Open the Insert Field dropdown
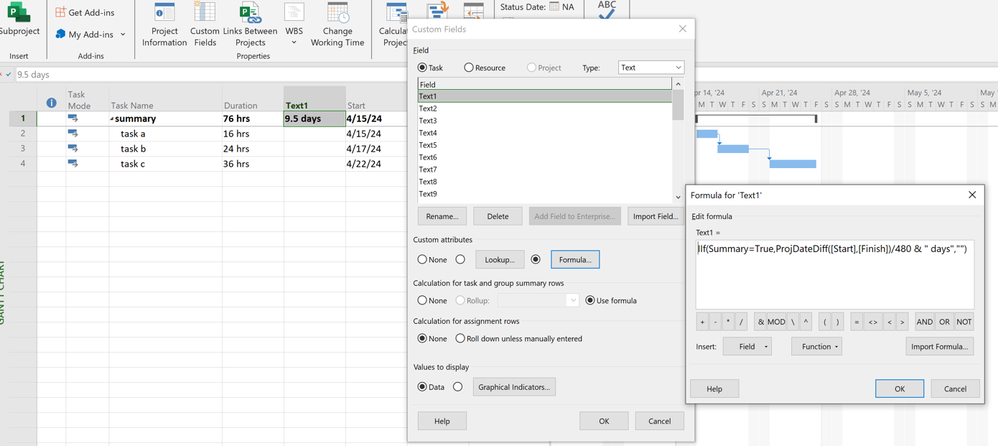Image resolution: width=998 pixels, height=446 pixels. click(747, 347)
